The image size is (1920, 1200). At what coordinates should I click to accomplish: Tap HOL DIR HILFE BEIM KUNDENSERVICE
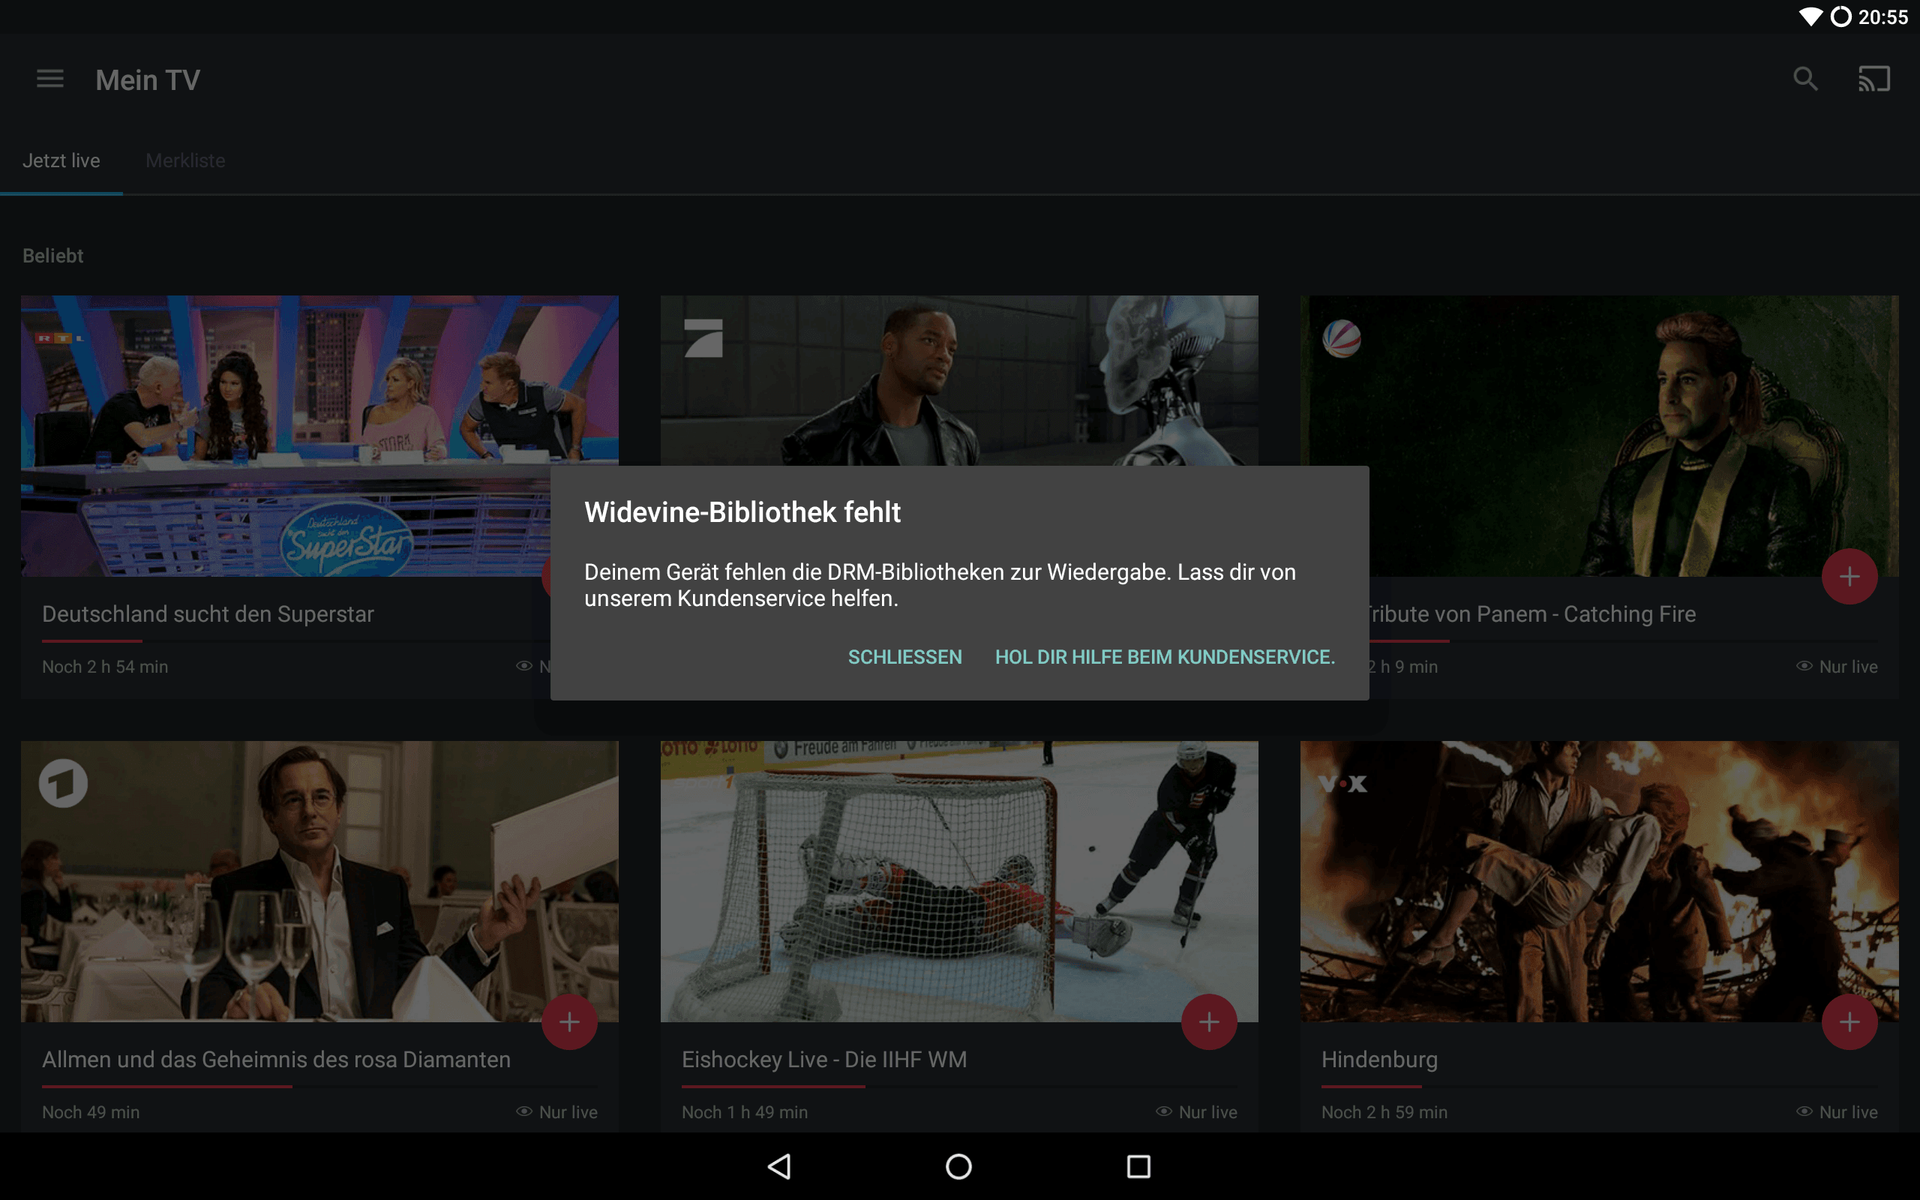[1165, 657]
